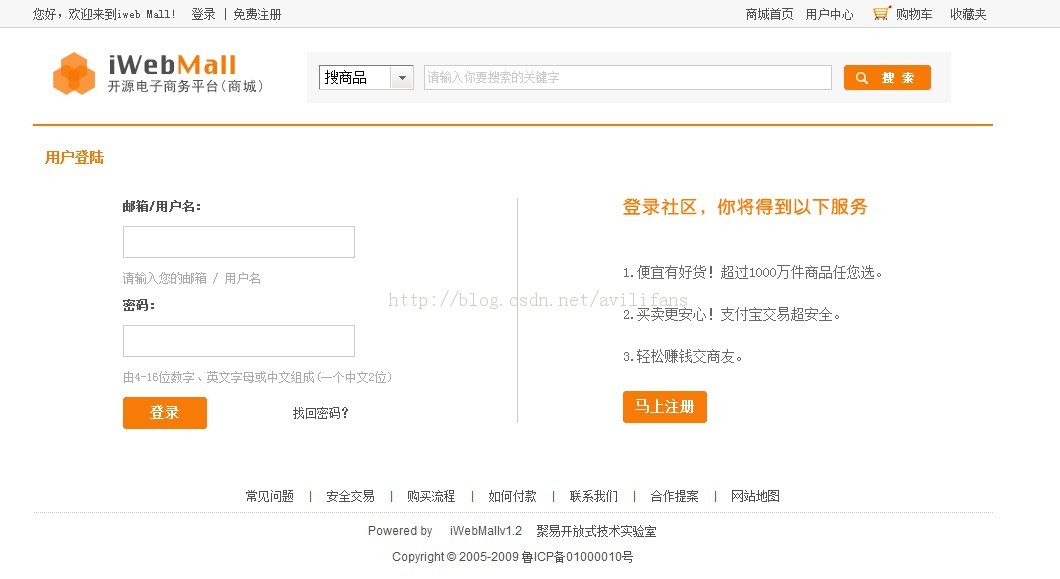
Task: Click the orange 搜索 search button
Action: [887, 78]
